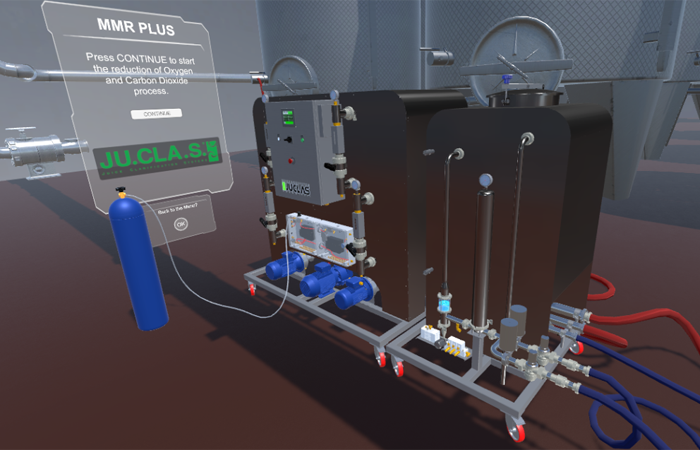Click the yellow-handled valve manifold on the skid

[x=458, y=347]
